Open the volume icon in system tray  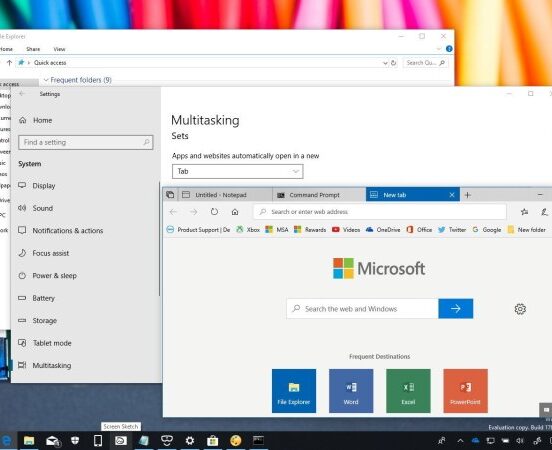point(520,440)
